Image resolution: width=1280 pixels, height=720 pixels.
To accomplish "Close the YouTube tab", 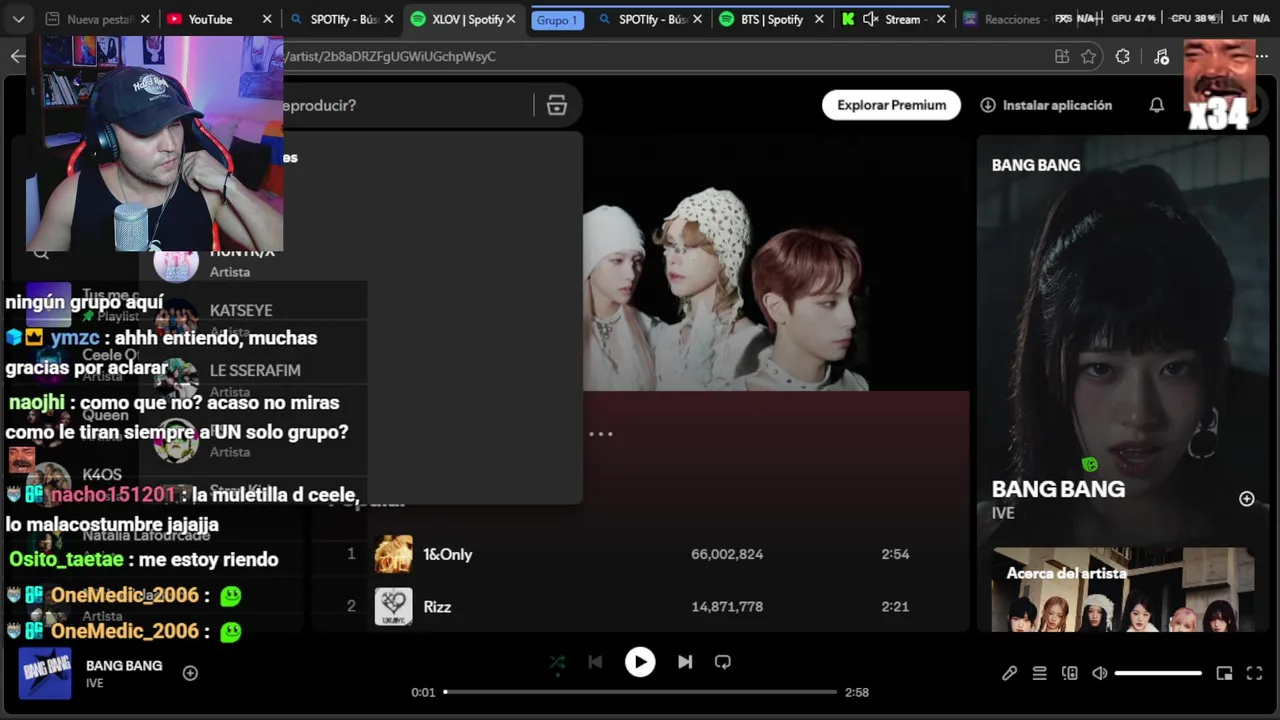I will click(267, 19).
